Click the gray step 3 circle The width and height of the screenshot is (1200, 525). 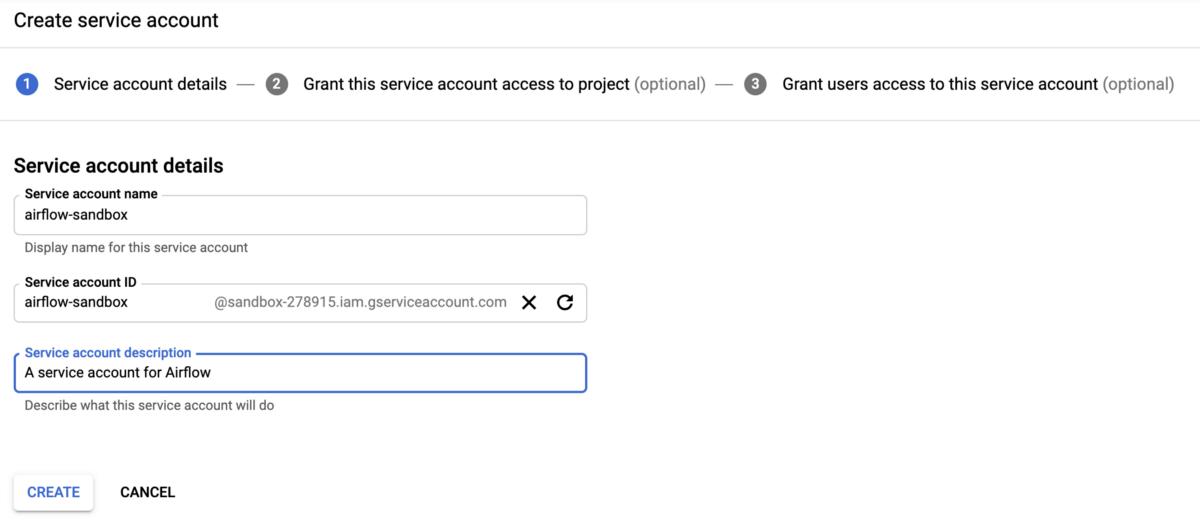[755, 84]
